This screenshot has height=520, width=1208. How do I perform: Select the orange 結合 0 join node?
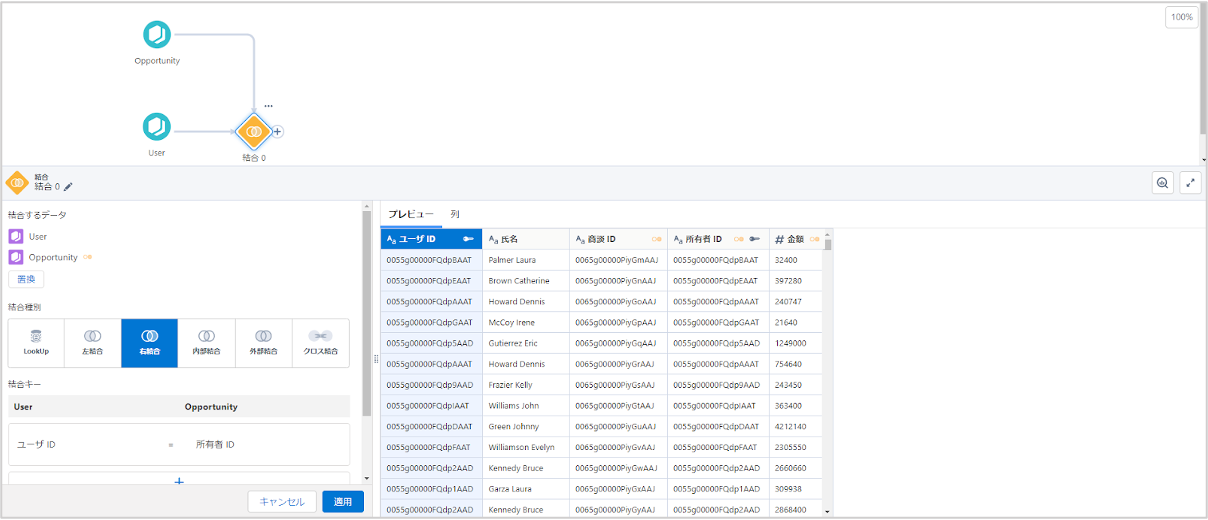point(254,131)
